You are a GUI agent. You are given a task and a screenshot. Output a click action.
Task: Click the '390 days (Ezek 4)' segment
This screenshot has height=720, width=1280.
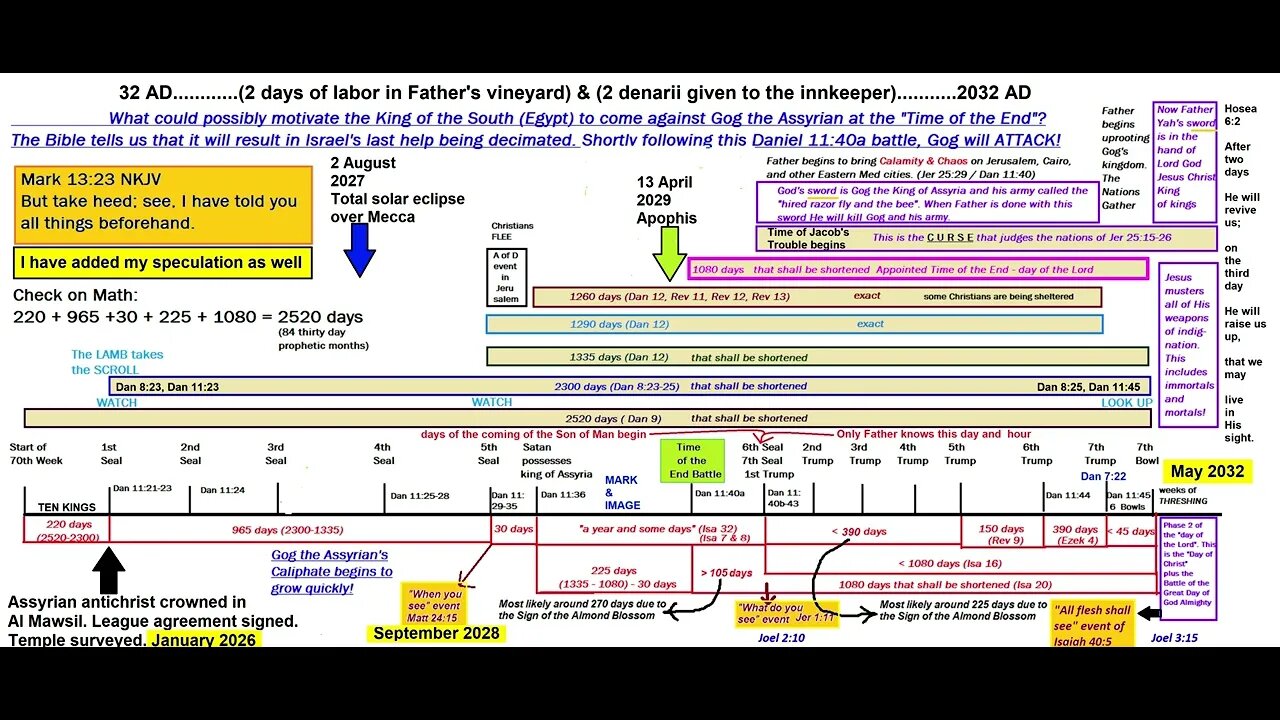pos(1075,534)
